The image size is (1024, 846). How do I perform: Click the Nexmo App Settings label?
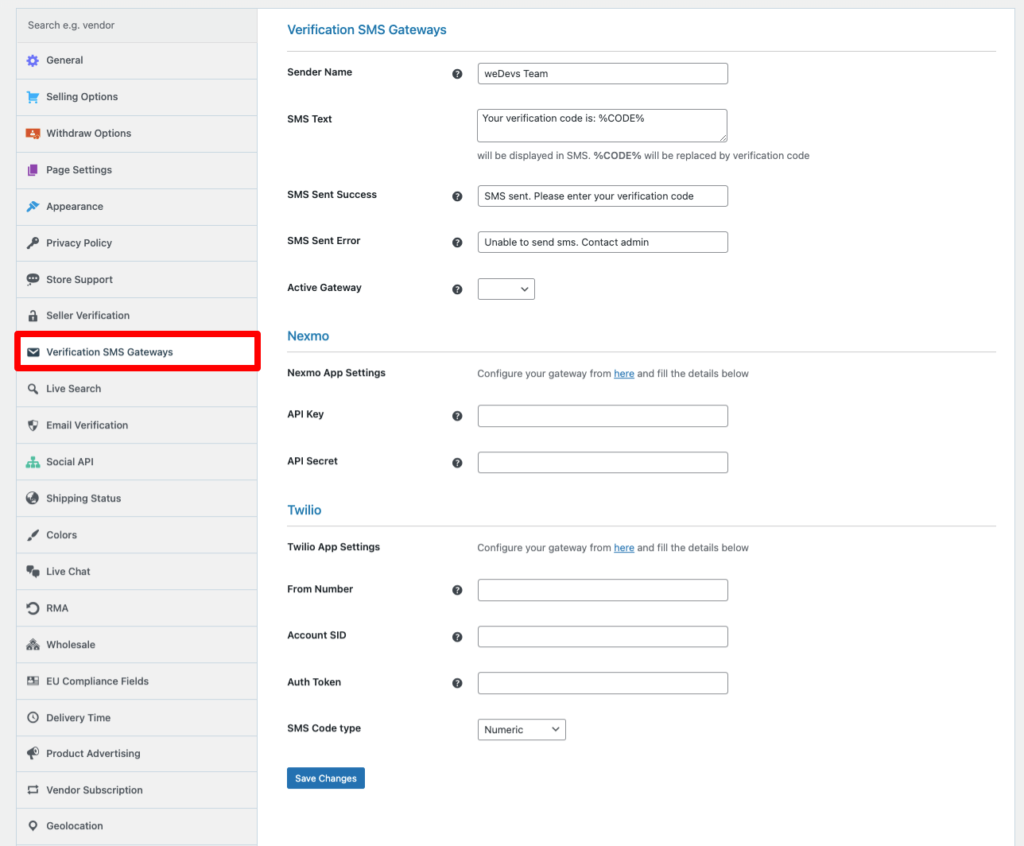coord(336,373)
